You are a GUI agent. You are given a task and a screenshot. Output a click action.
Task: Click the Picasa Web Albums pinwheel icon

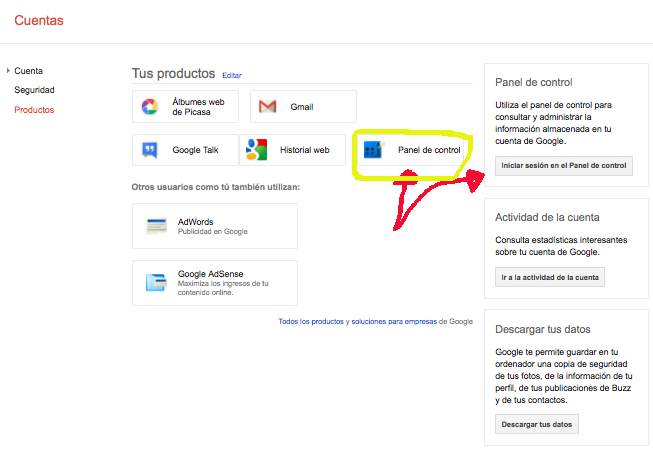[x=150, y=107]
